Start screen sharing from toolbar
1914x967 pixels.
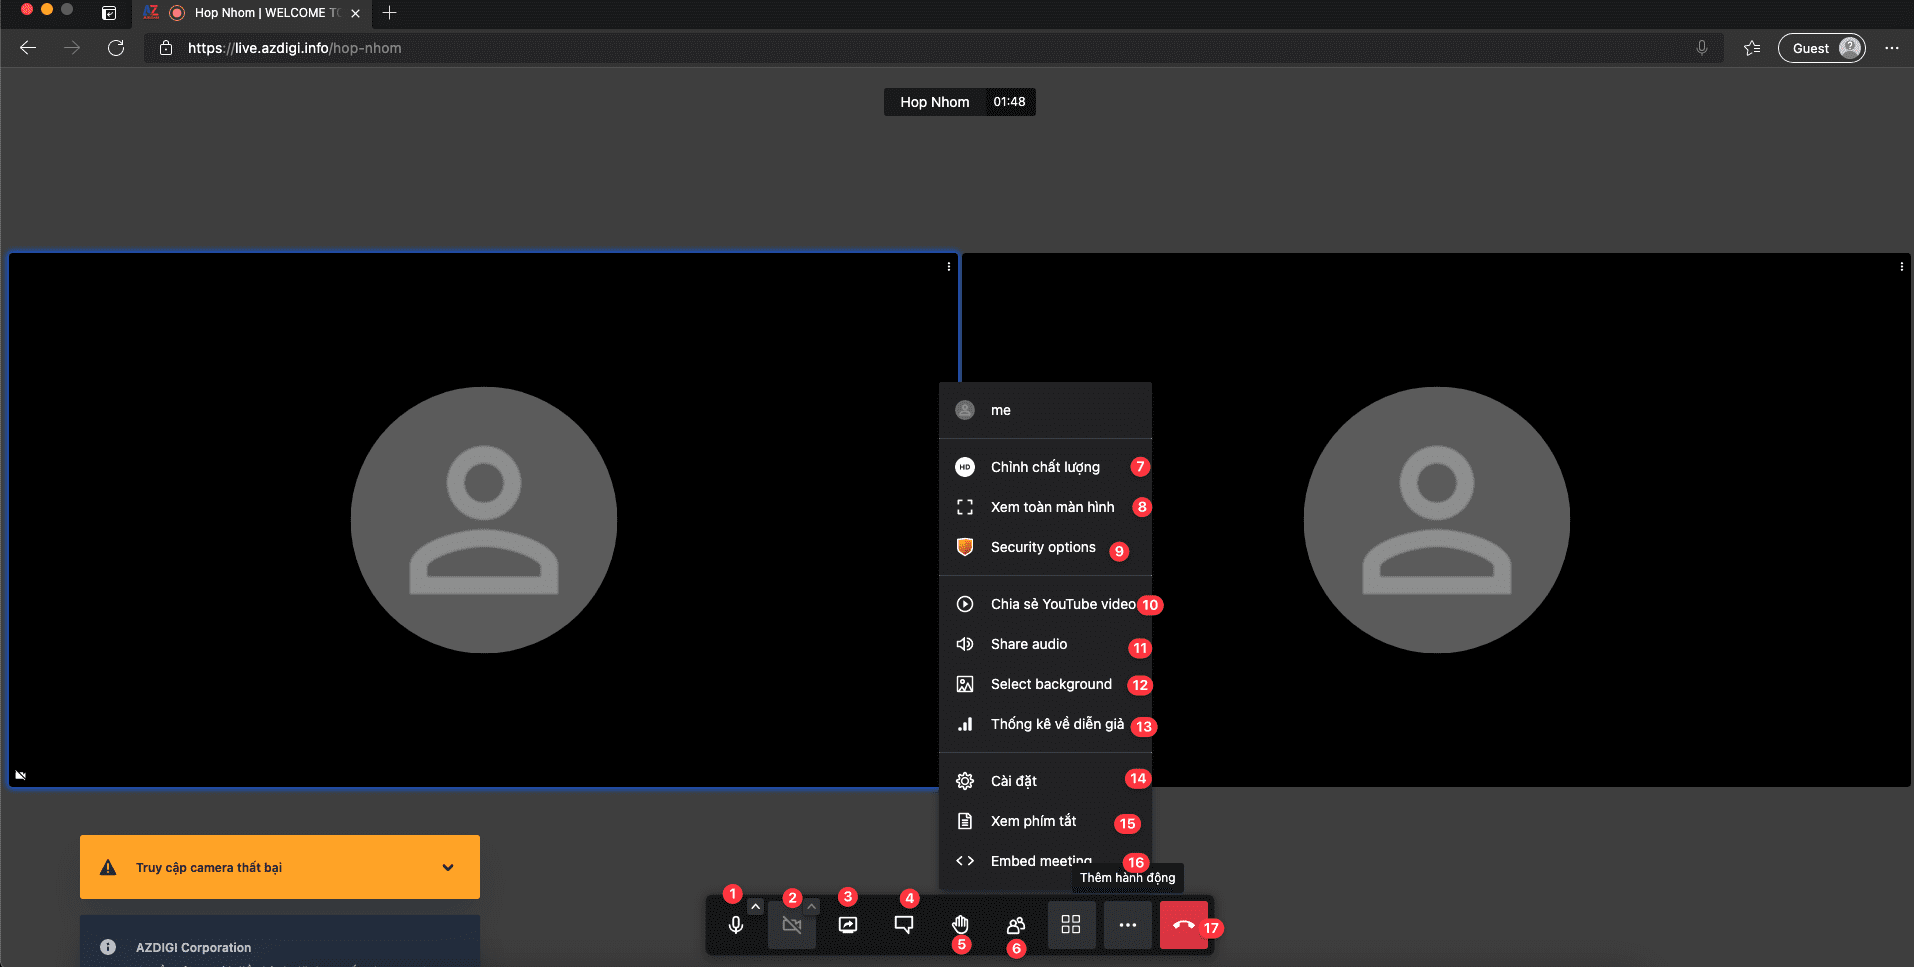848,925
